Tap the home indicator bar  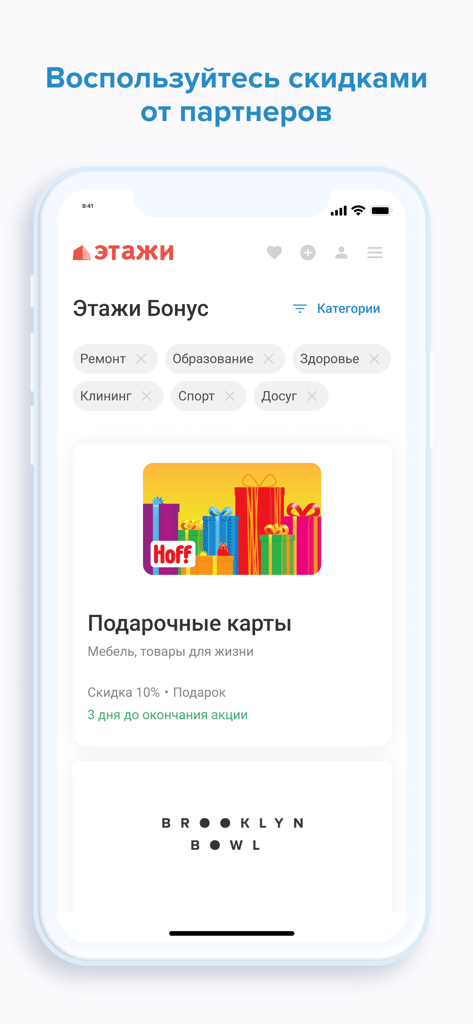tap(232, 933)
